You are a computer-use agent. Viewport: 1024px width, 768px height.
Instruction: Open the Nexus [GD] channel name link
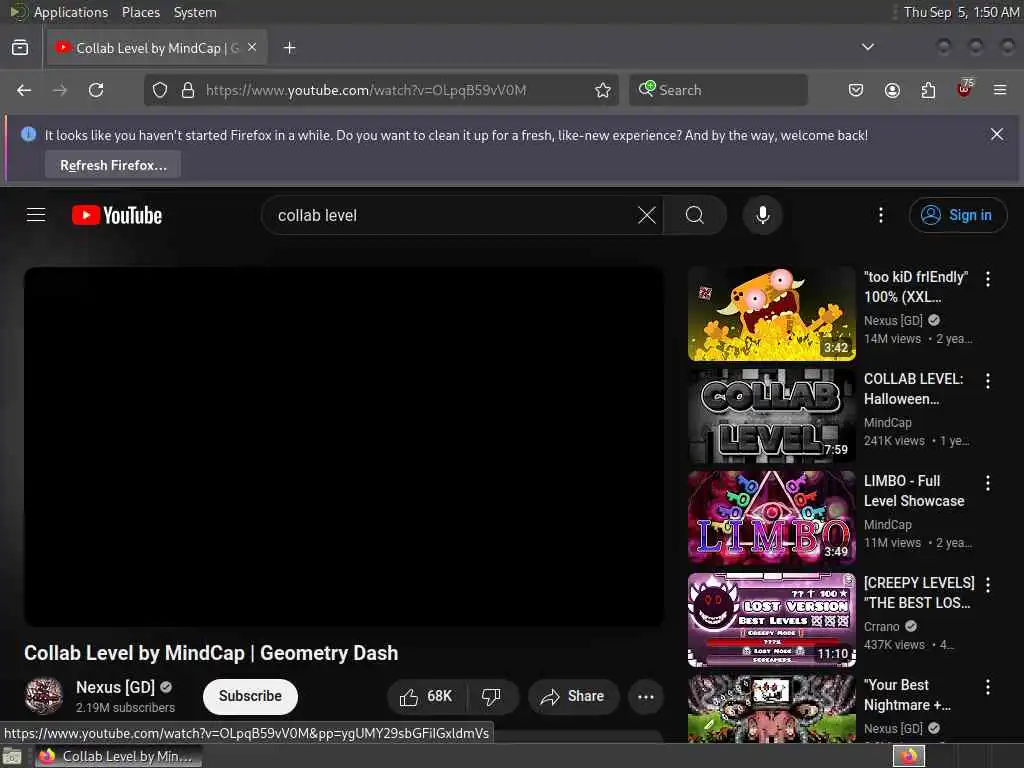[116, 688]
